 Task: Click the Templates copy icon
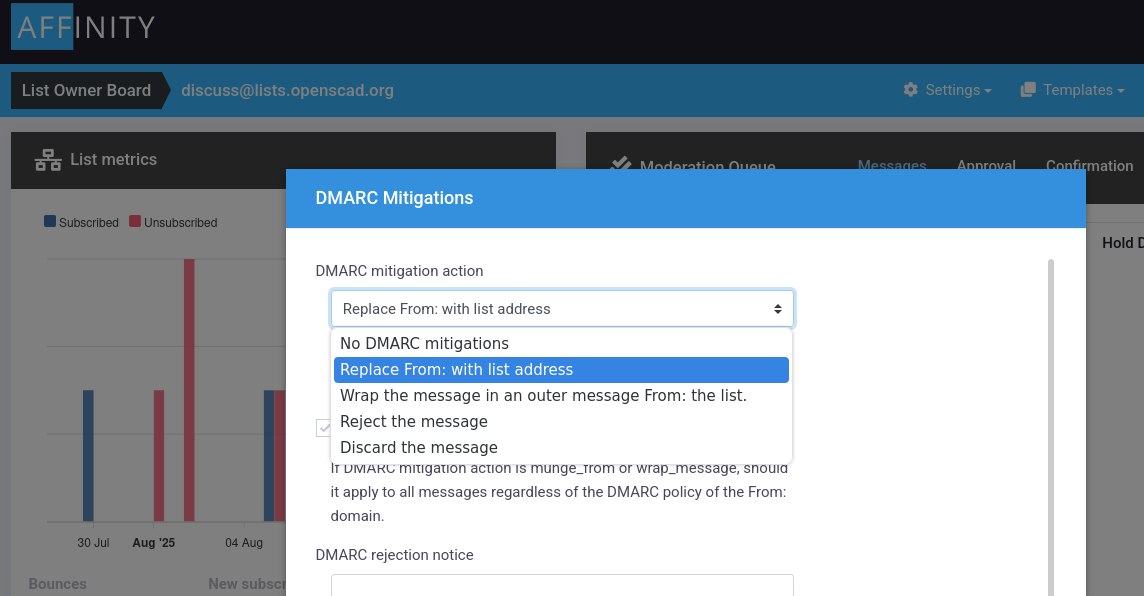(1027, 90)
